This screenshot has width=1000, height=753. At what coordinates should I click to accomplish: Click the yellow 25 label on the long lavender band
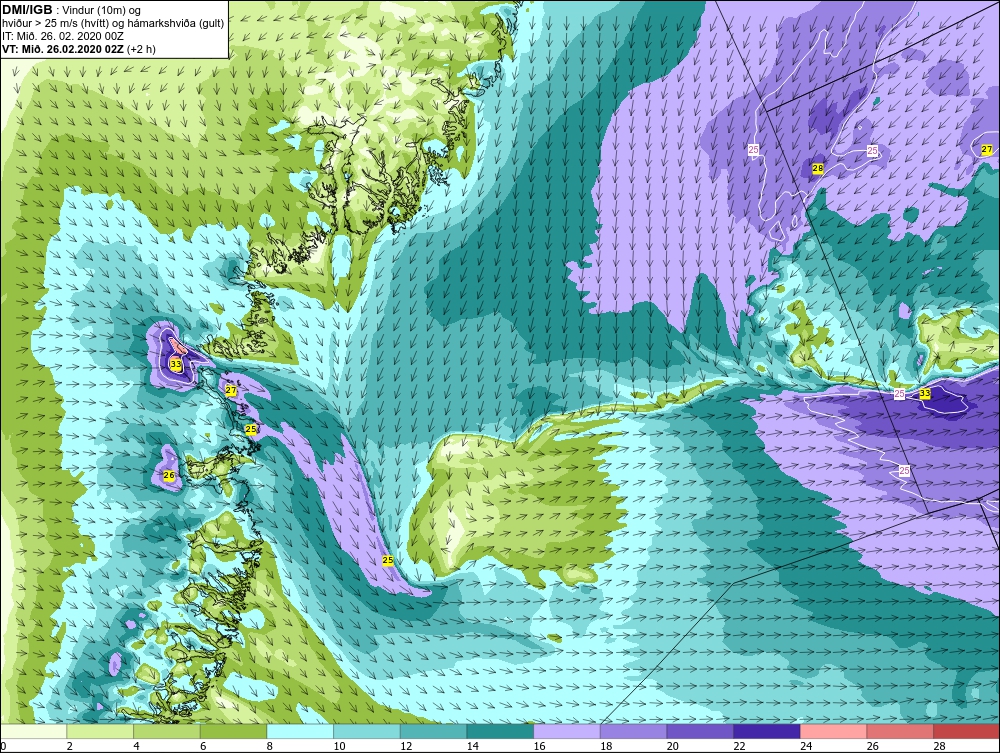(x=388, y=560)
